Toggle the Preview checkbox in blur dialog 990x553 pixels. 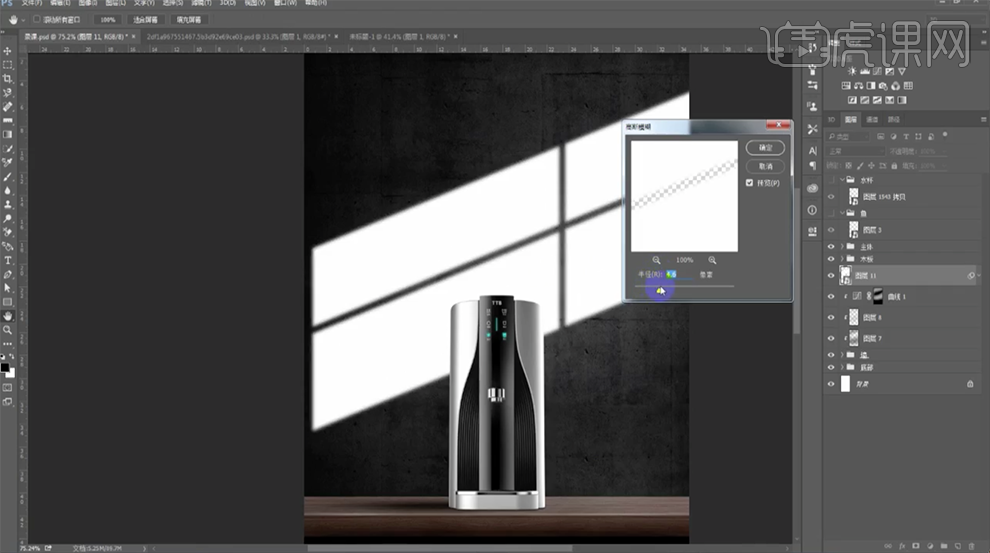coord(749,183)
